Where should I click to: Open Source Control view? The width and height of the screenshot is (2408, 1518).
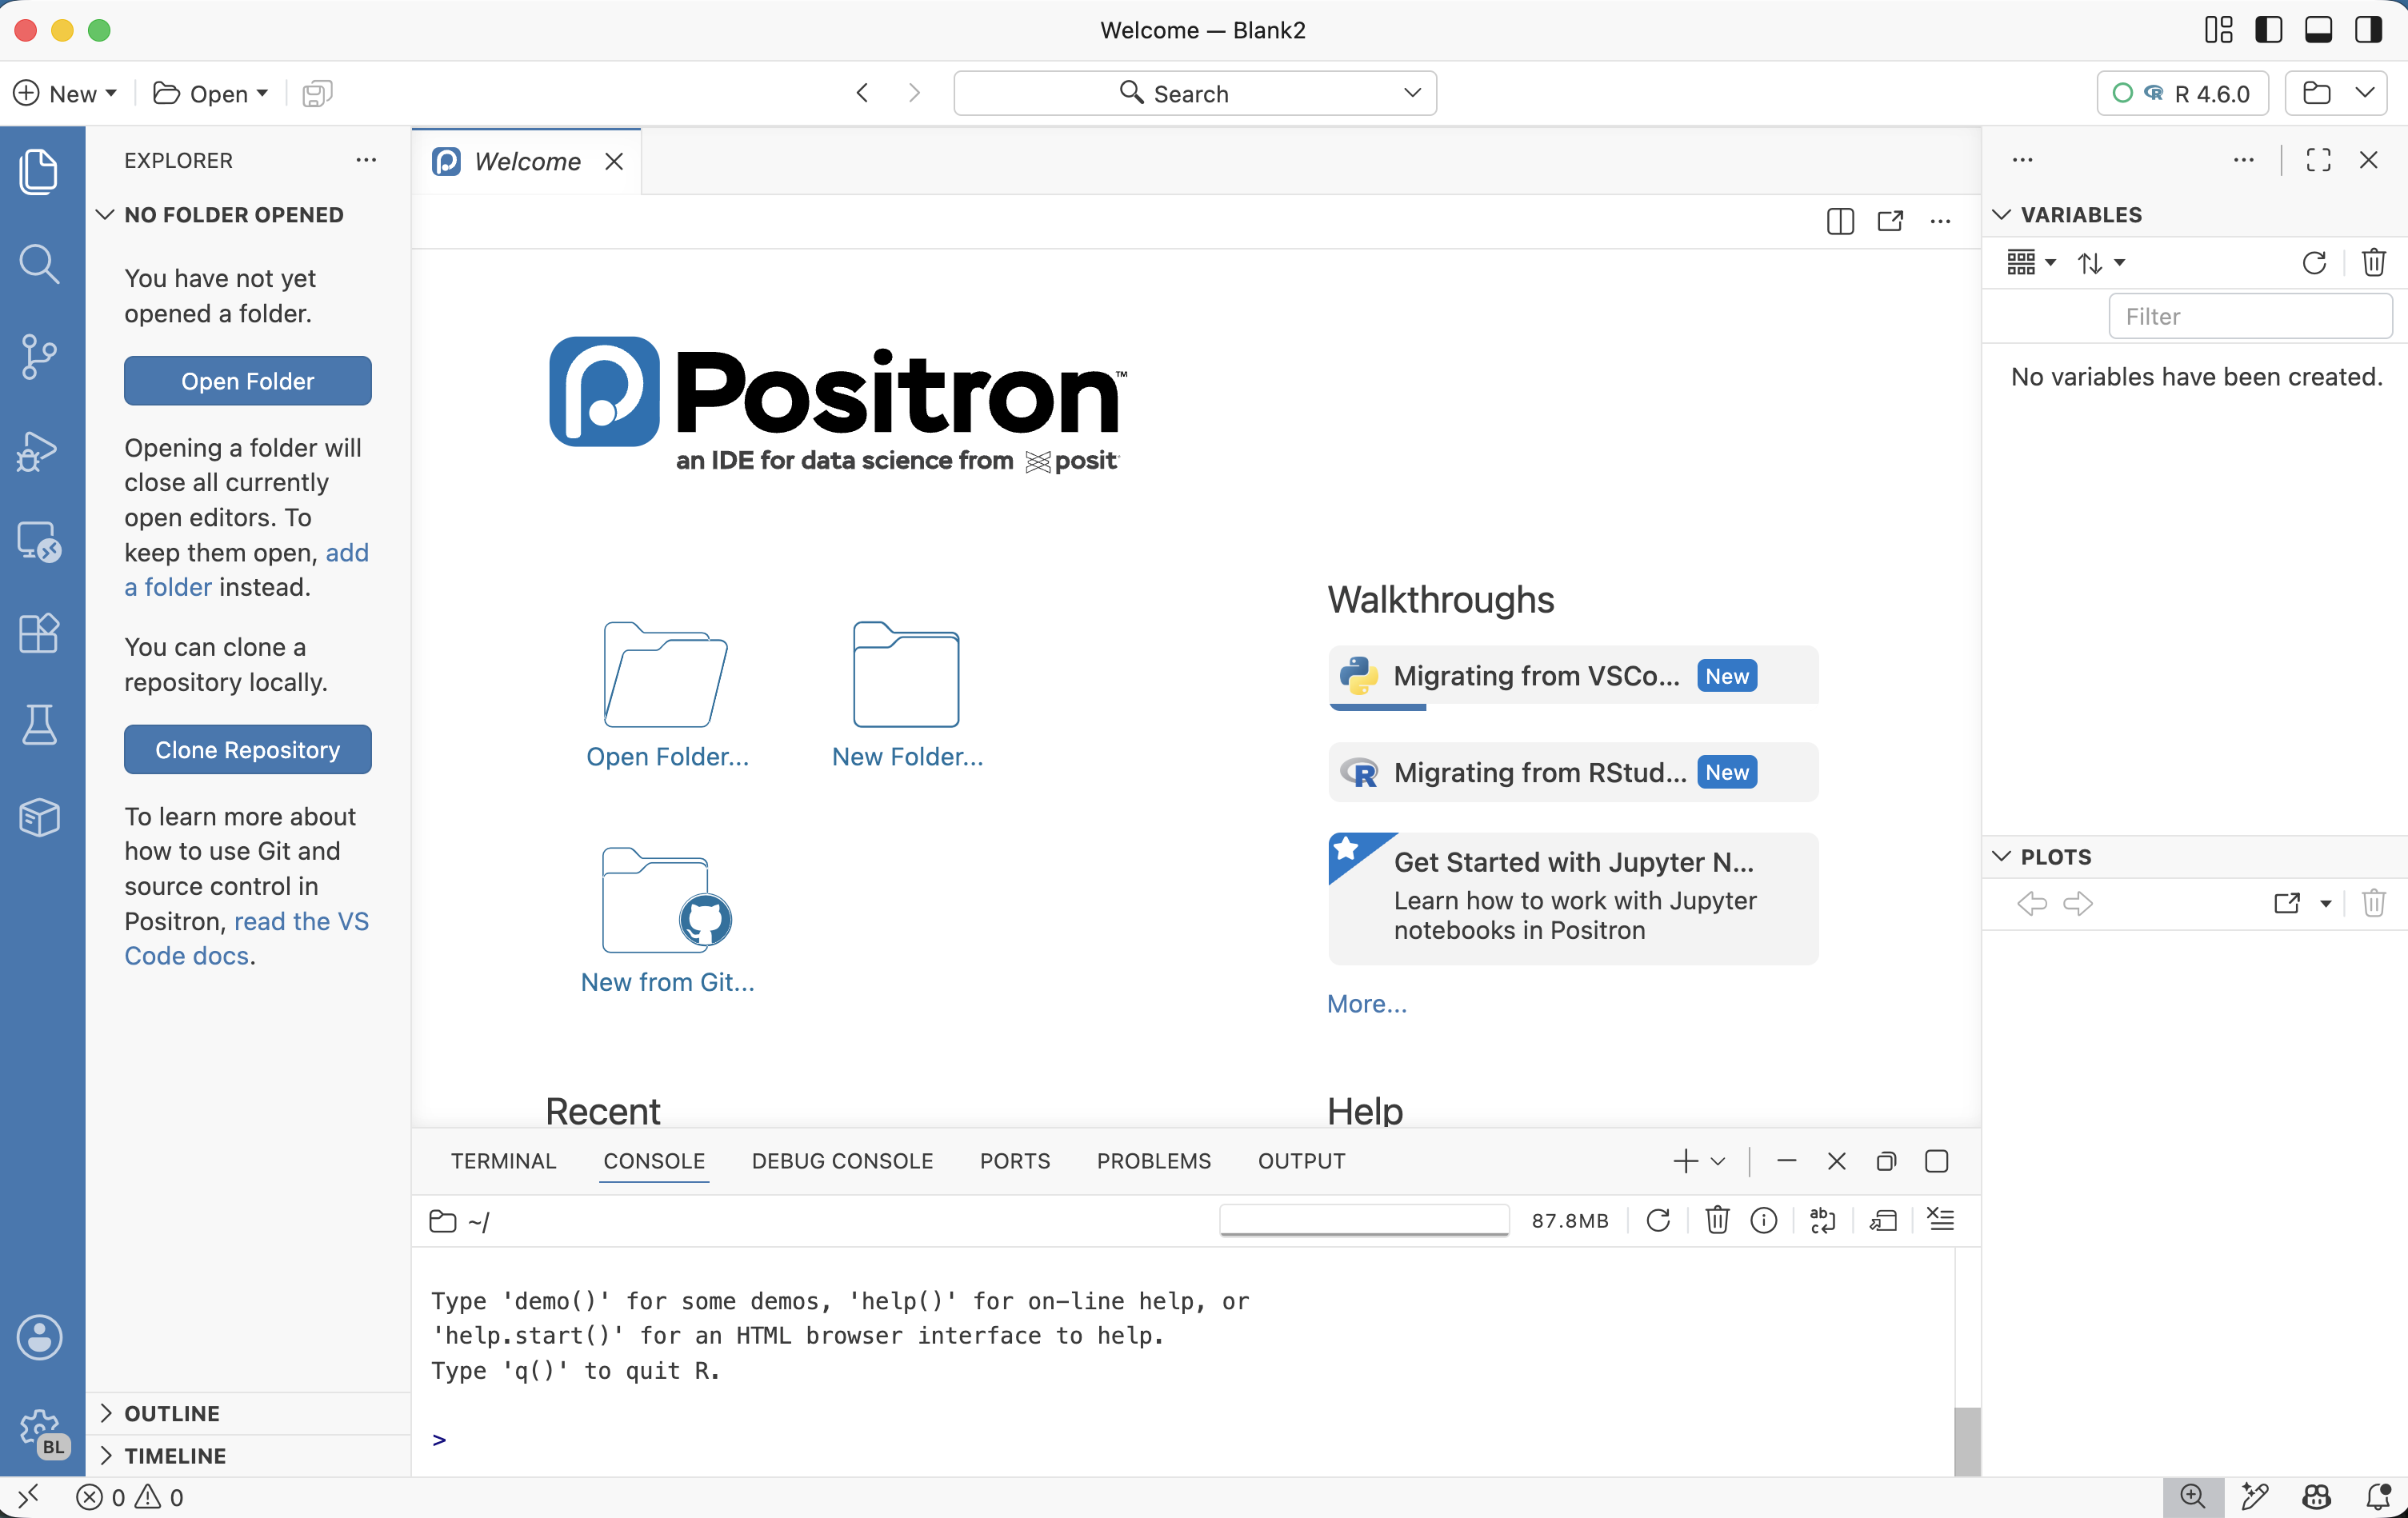(39, 356)
